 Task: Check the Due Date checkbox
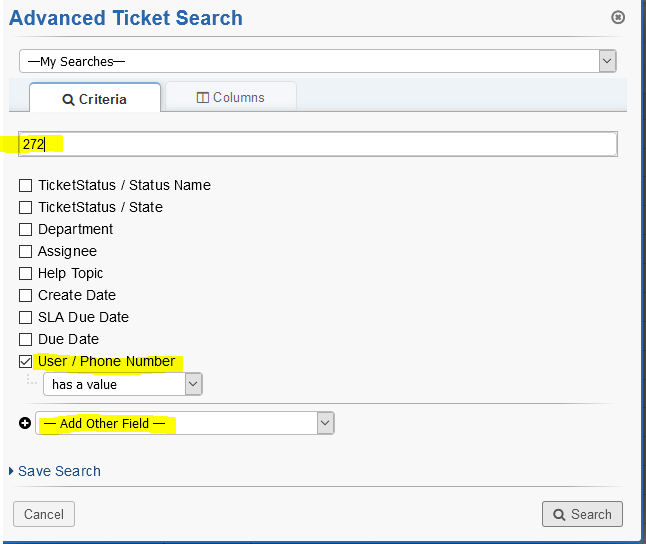click(x=26, y=339)
